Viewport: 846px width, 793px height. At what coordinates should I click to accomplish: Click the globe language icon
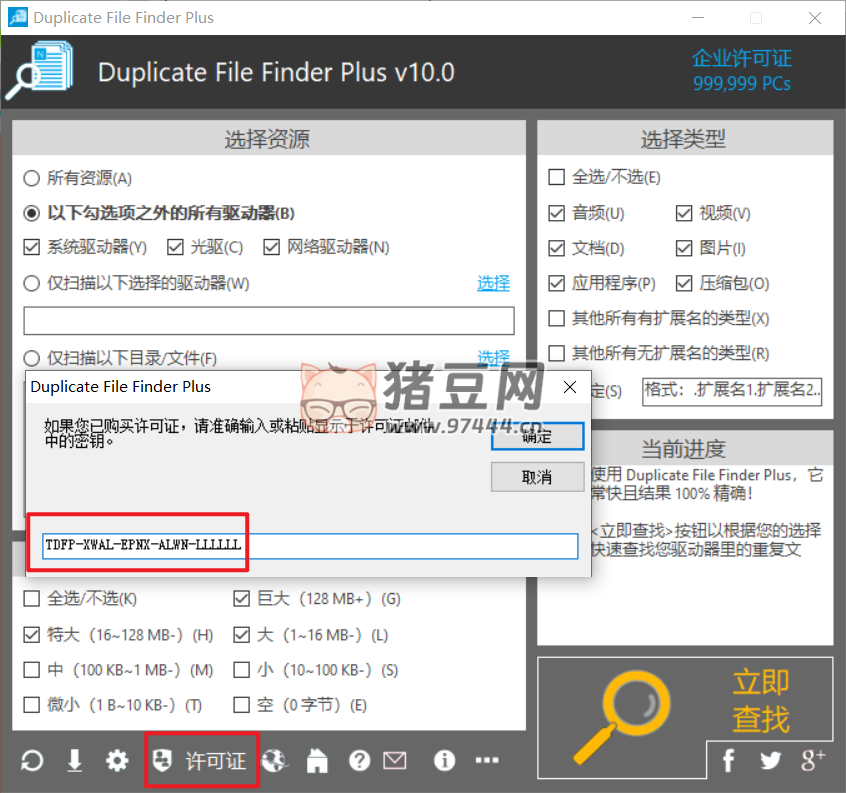tap(275, 761)
